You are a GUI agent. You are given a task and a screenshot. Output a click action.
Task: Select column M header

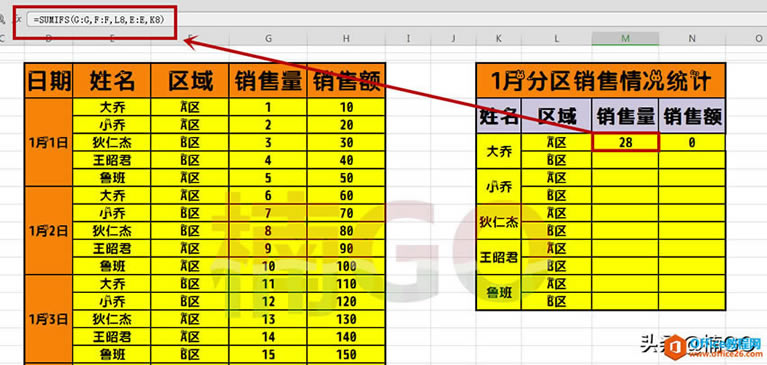tap(625, 38)
